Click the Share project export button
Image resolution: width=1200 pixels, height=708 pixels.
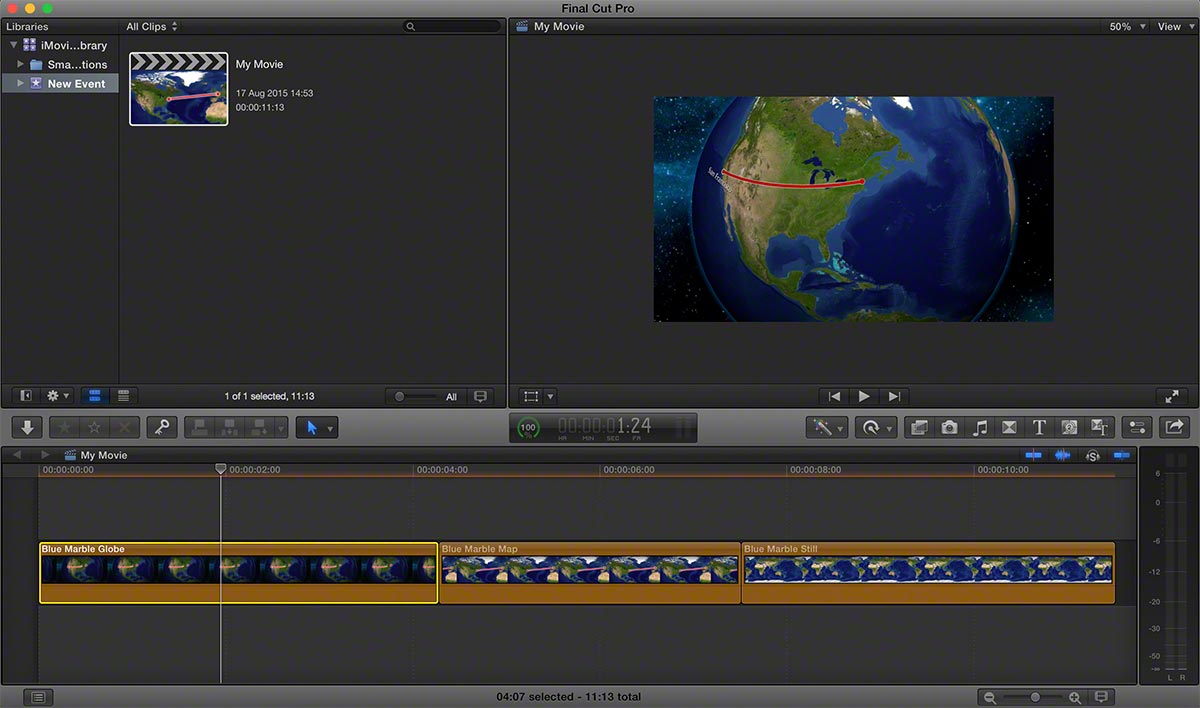1174,427
